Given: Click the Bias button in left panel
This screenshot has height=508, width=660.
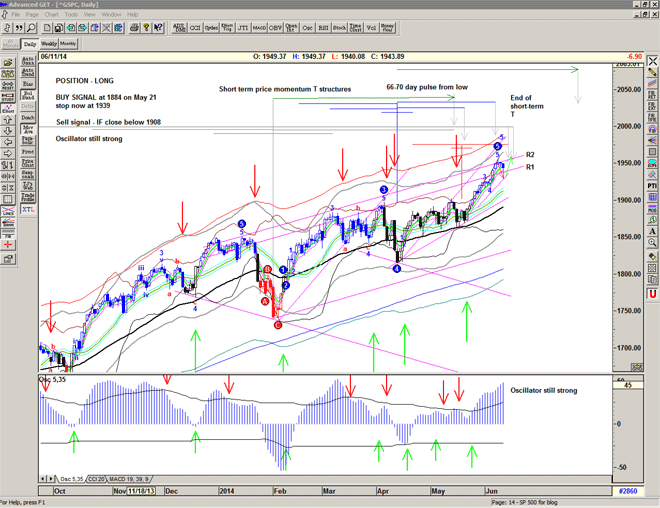Looking at the screenshot, I should (x=28, y=79).
